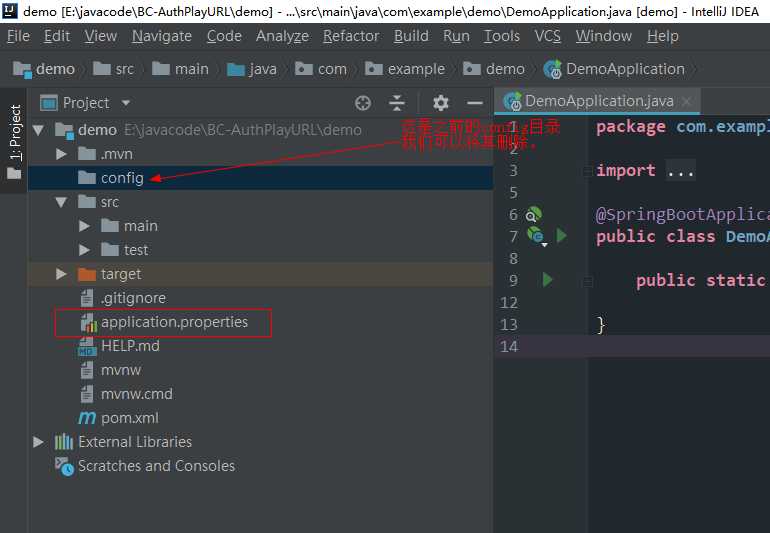Open the Refactor menu
770x533 pixels.
point(351,36)
